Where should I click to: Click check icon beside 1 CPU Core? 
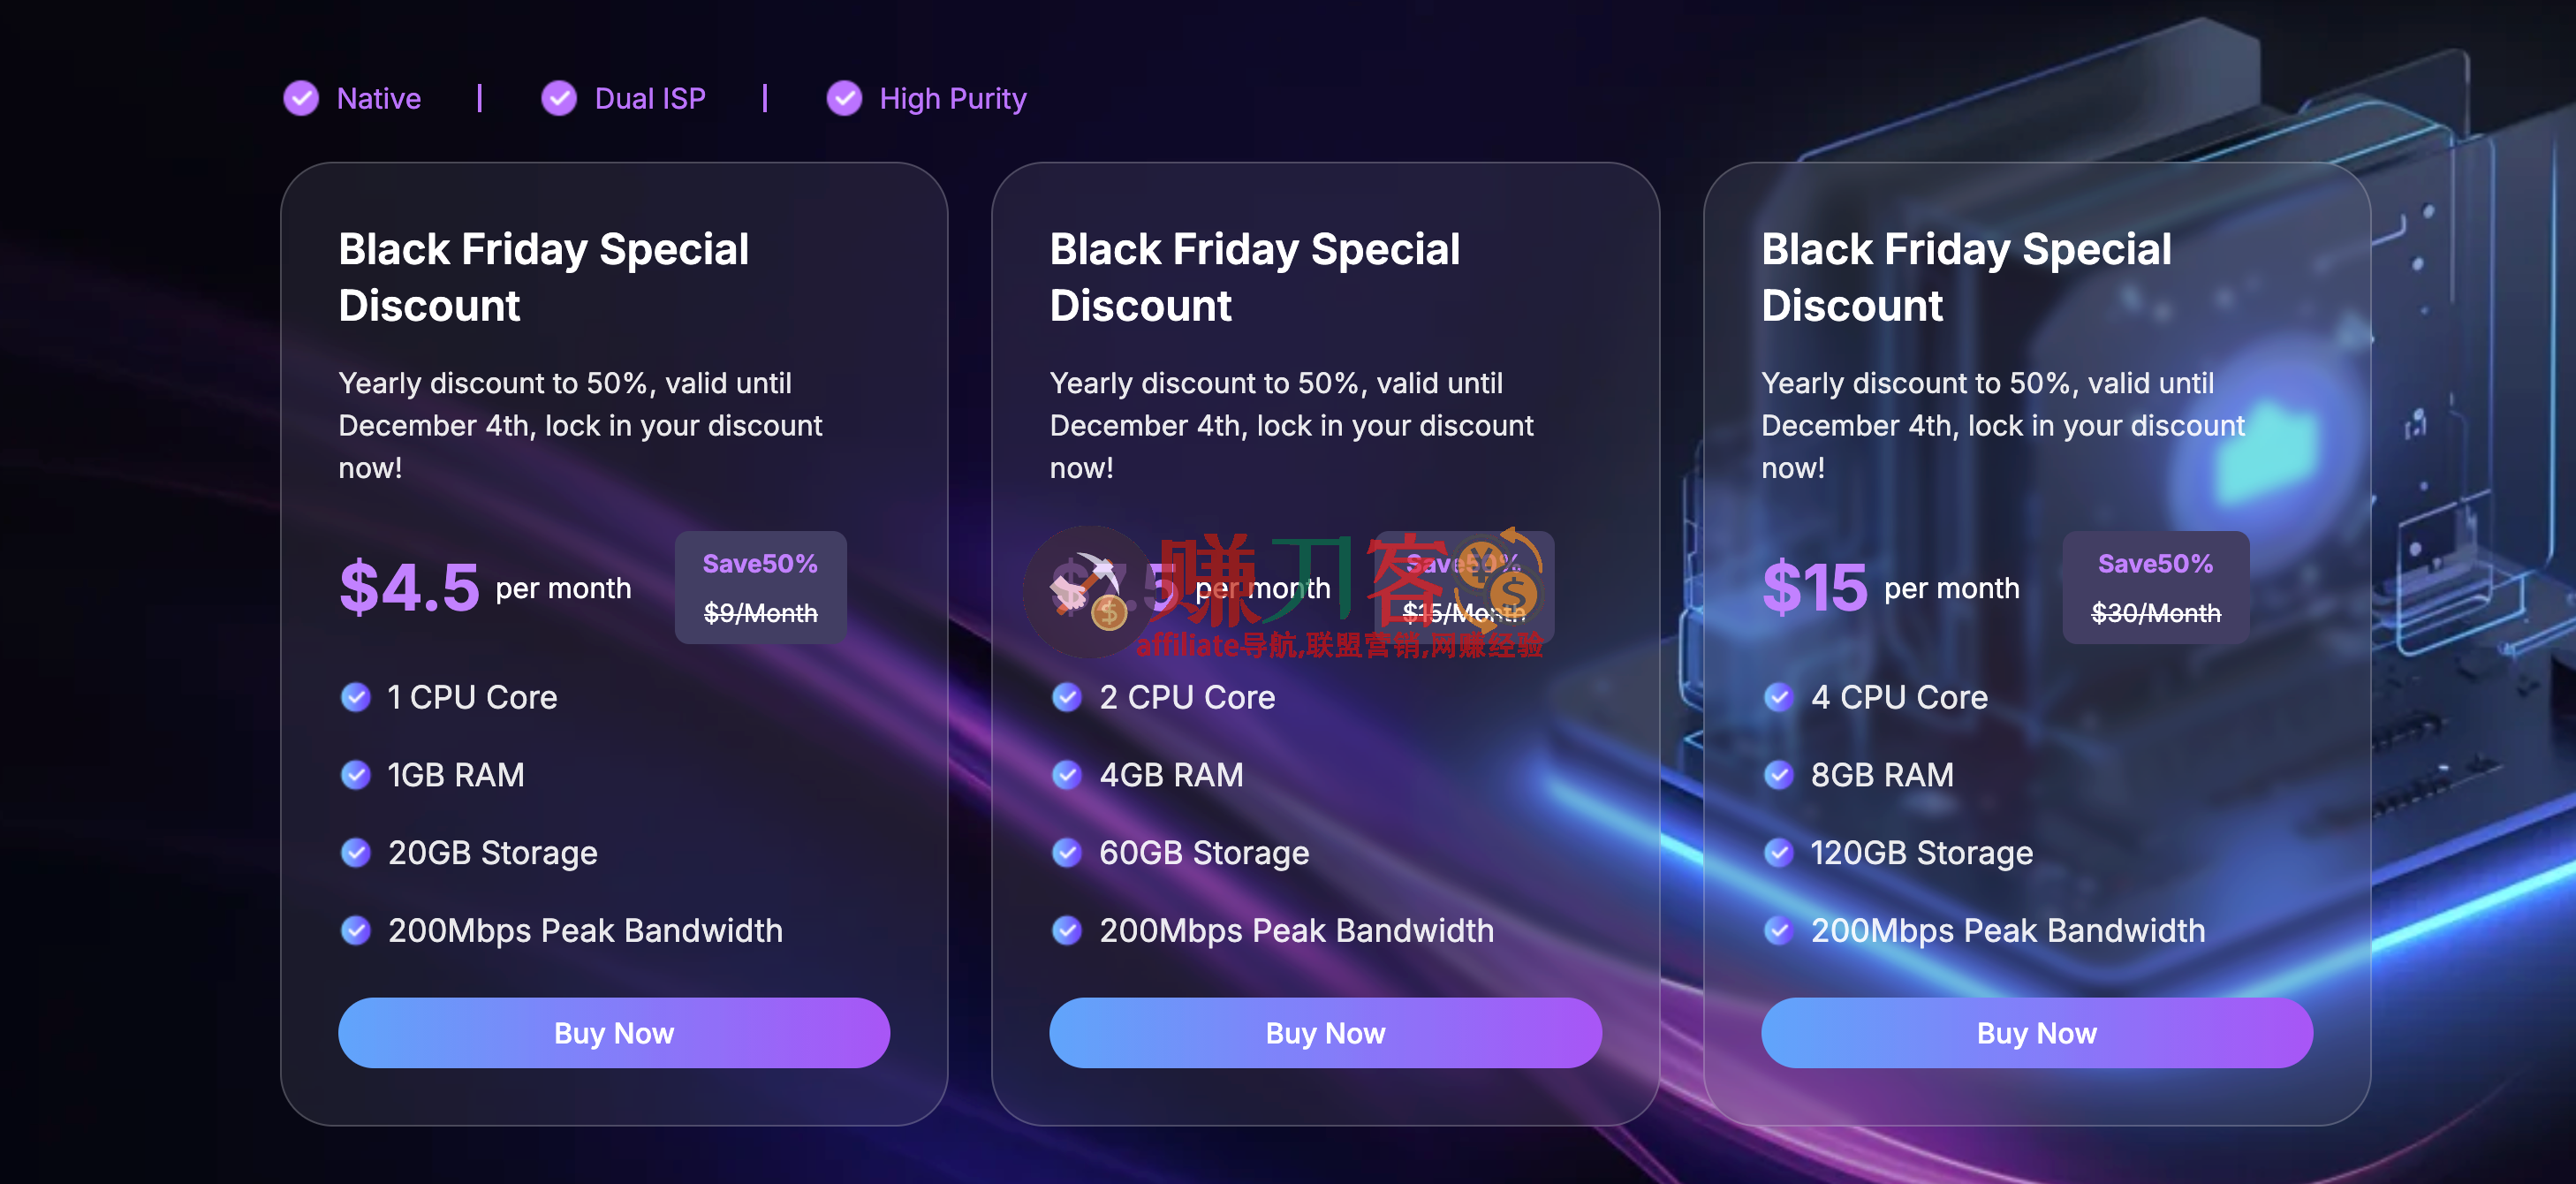point(356,697)
